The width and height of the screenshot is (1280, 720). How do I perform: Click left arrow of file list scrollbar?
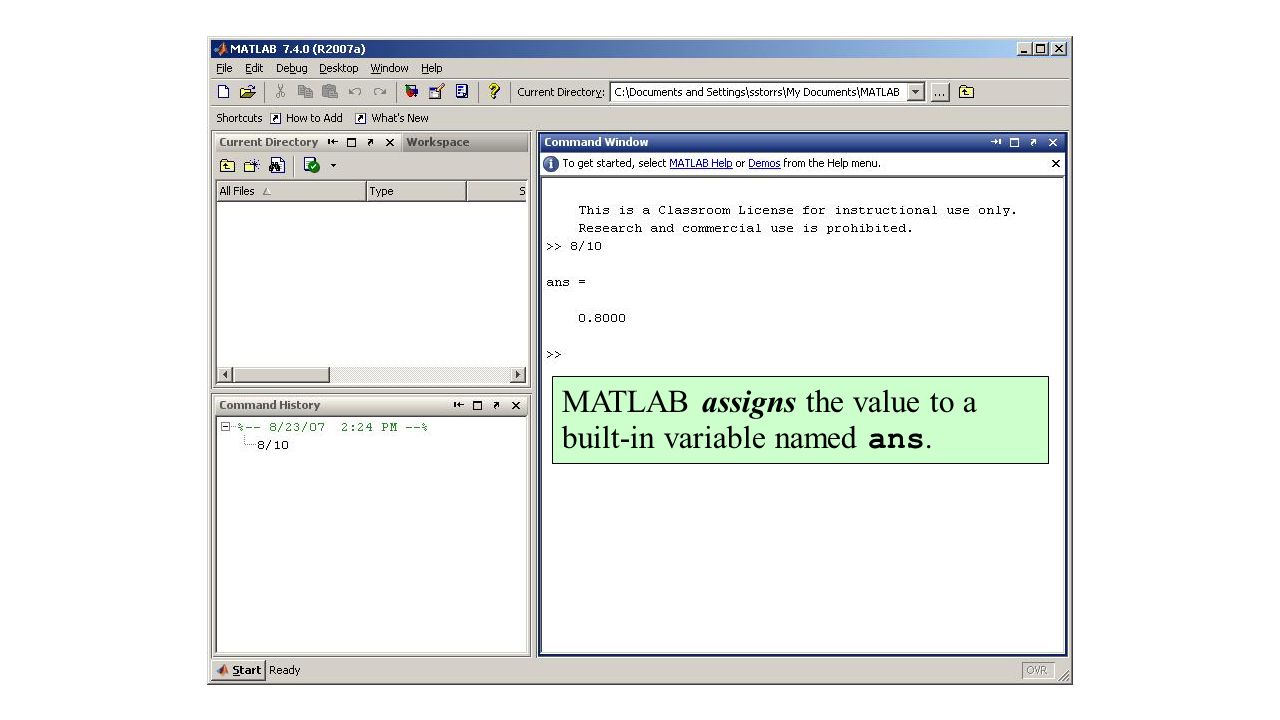pos(225,375)
